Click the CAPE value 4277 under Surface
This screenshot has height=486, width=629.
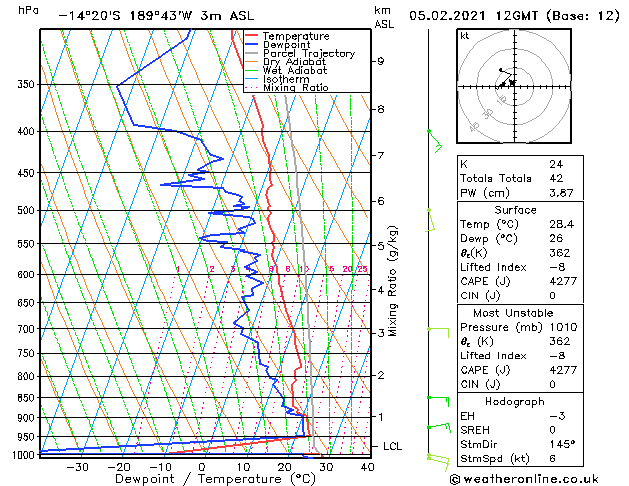[x=563, y=281]
